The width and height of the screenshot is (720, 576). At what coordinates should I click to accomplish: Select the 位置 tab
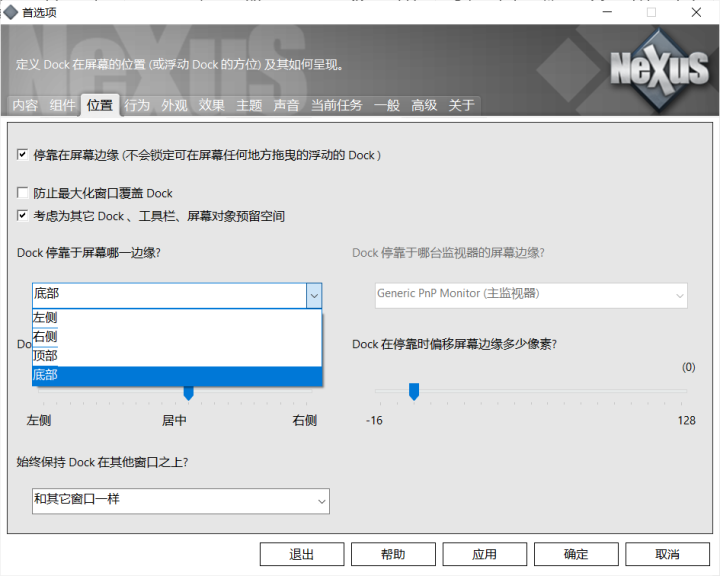(100, 105)
